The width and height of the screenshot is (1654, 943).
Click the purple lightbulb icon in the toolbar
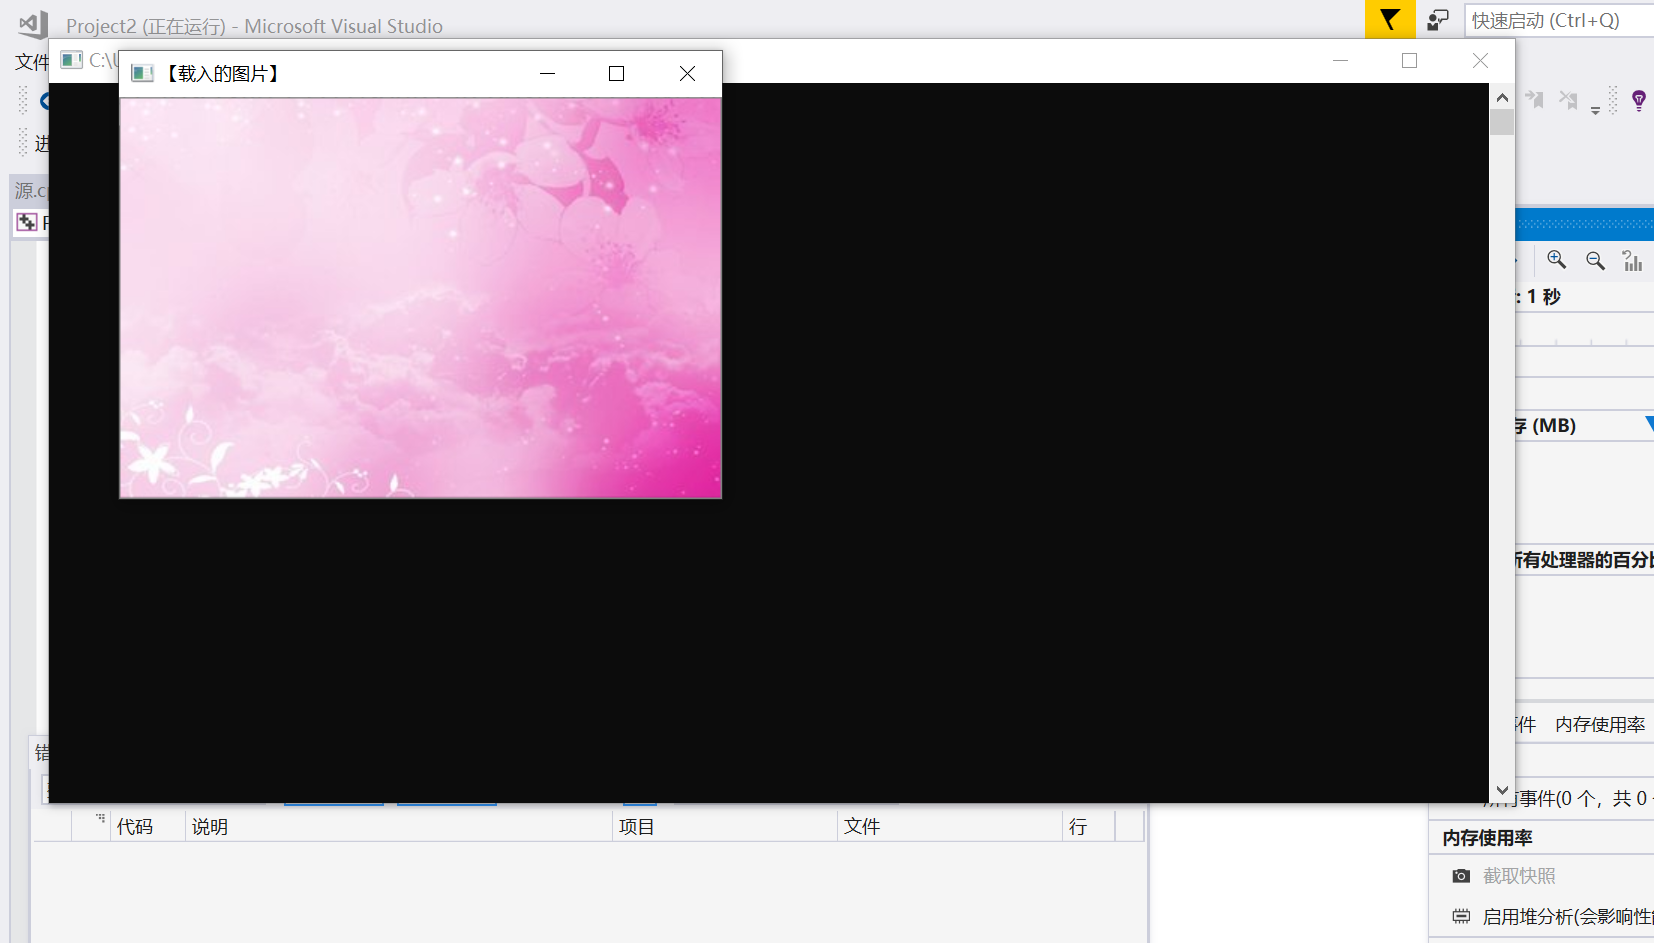point(1638,100)
